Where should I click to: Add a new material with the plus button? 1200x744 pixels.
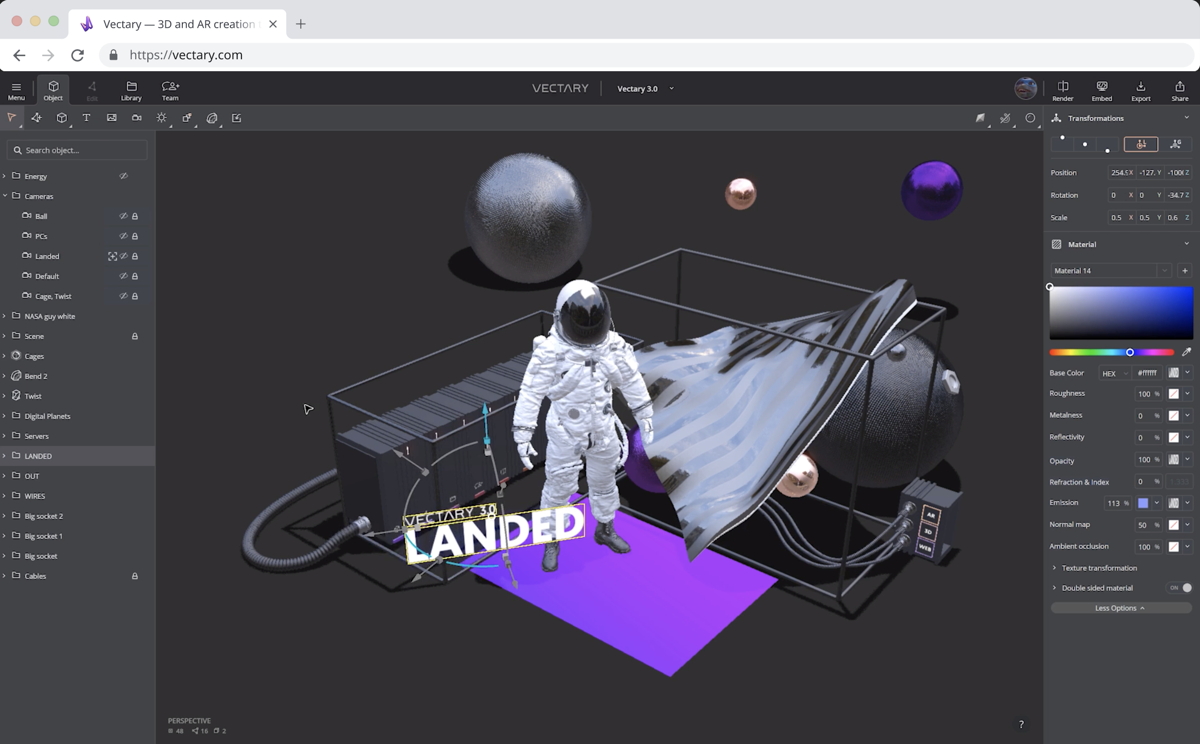(1185, 271)
